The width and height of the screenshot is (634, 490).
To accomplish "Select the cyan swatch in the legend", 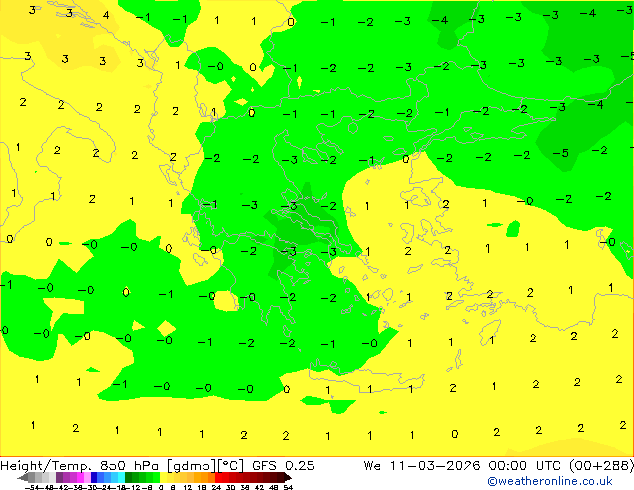I will (121, 477).
